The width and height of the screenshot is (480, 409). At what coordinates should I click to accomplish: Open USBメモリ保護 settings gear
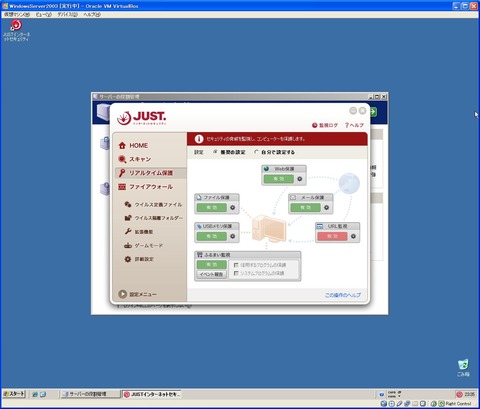(233, 236)
